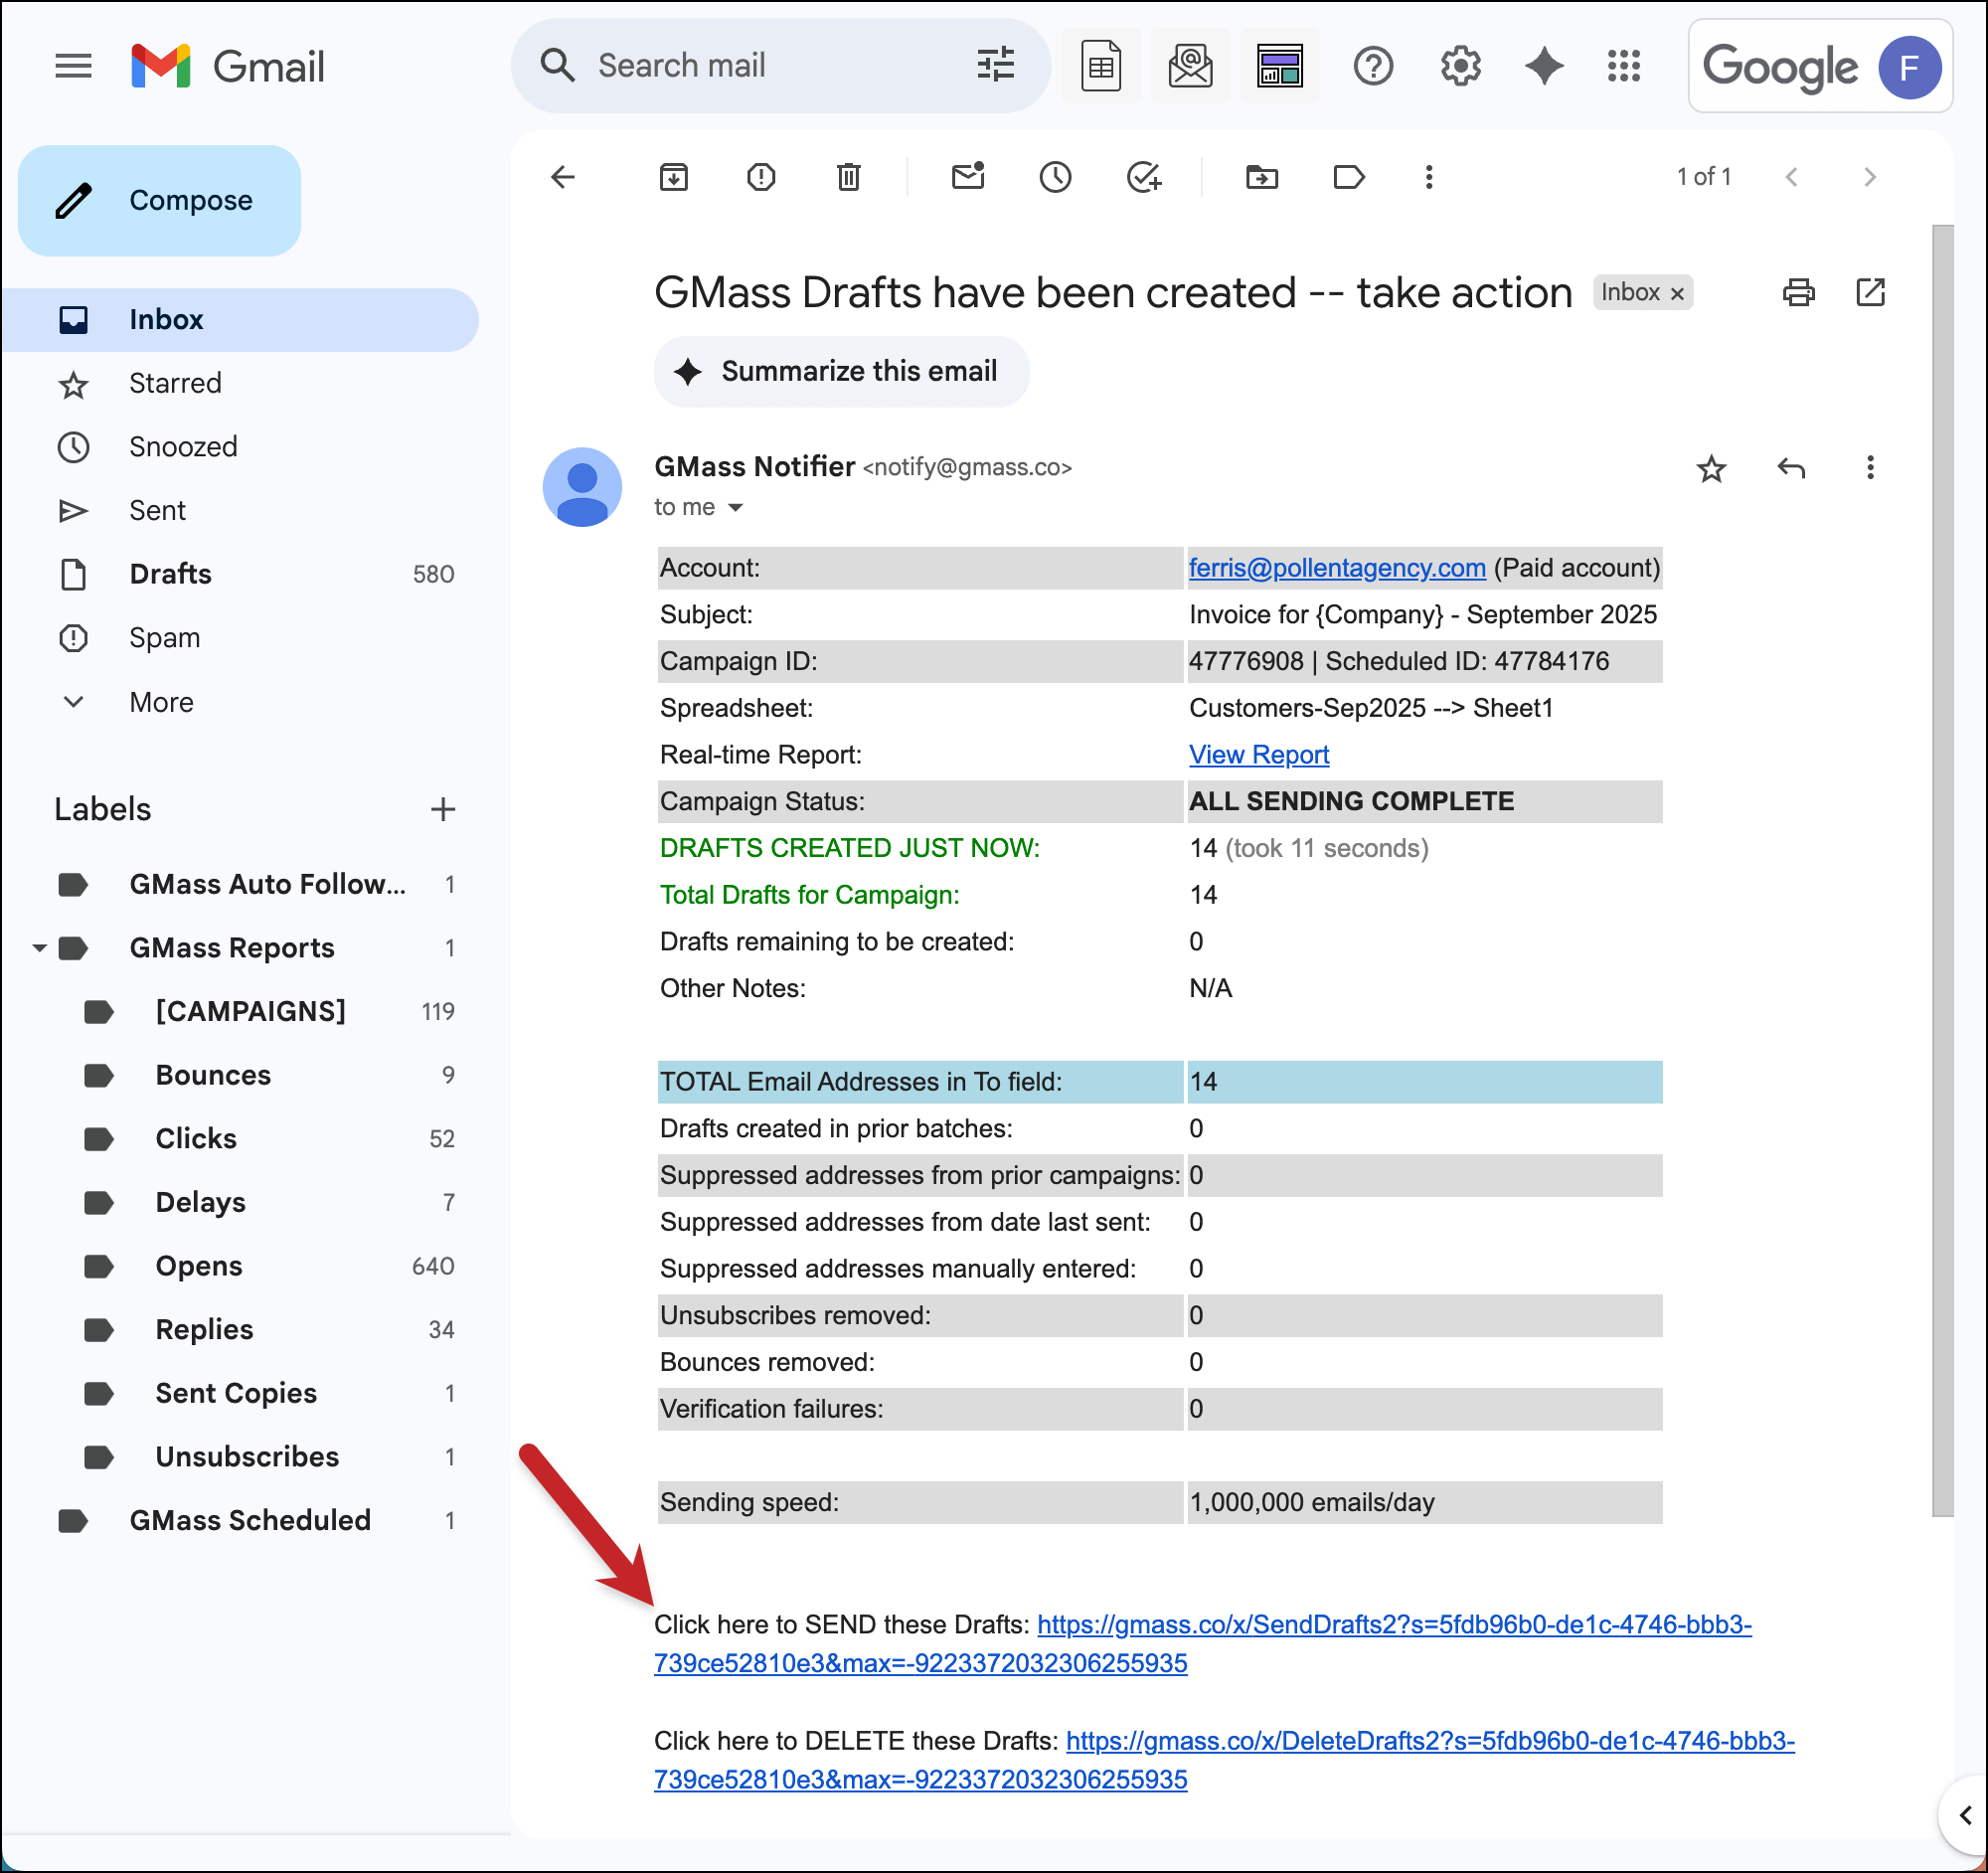Screen dimensions: 1988x1873
Task: Expand recipient details next to 'to me'
Action: coord(735,507)
